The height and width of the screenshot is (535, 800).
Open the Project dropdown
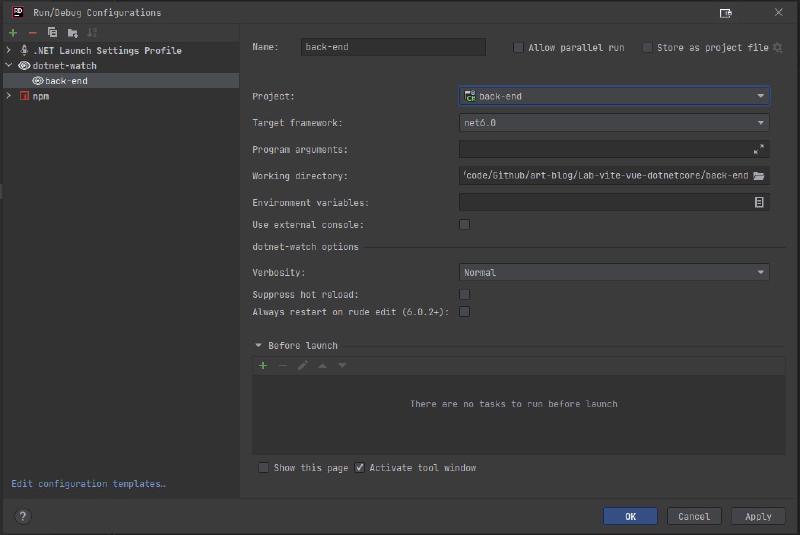point(614,96)
